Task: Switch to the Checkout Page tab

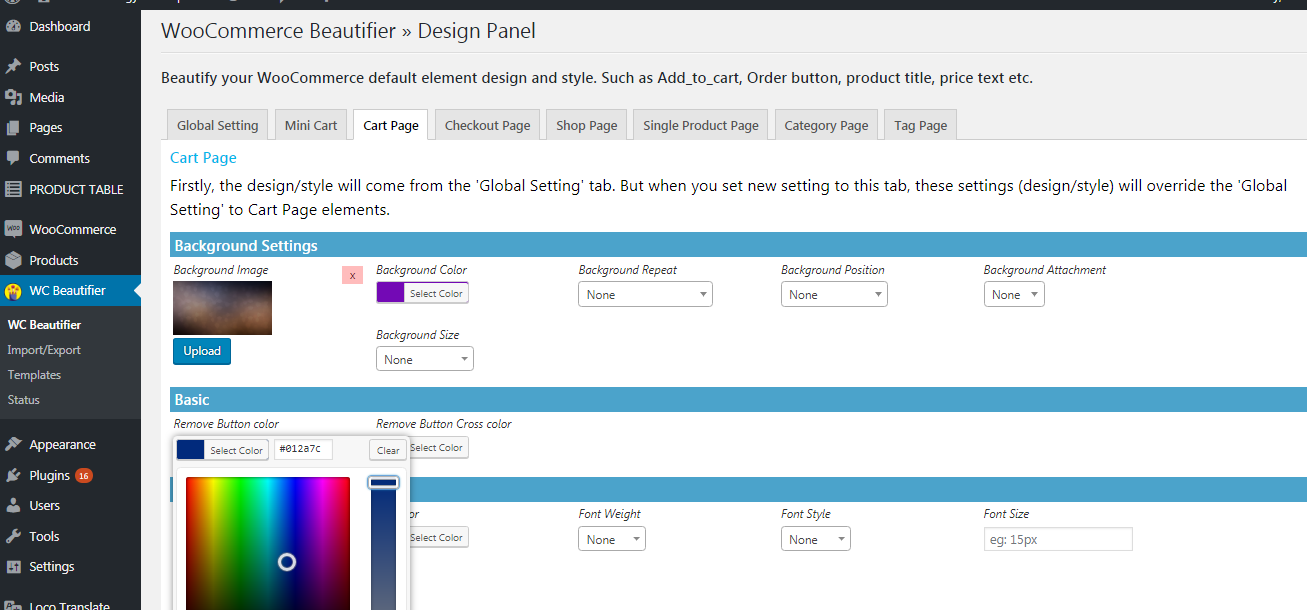Action: coord(488,125)
